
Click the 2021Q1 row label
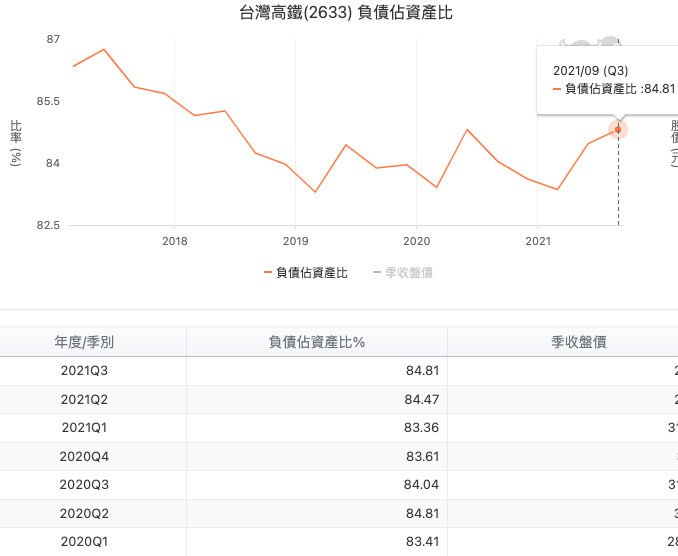(x=84, y=428)
